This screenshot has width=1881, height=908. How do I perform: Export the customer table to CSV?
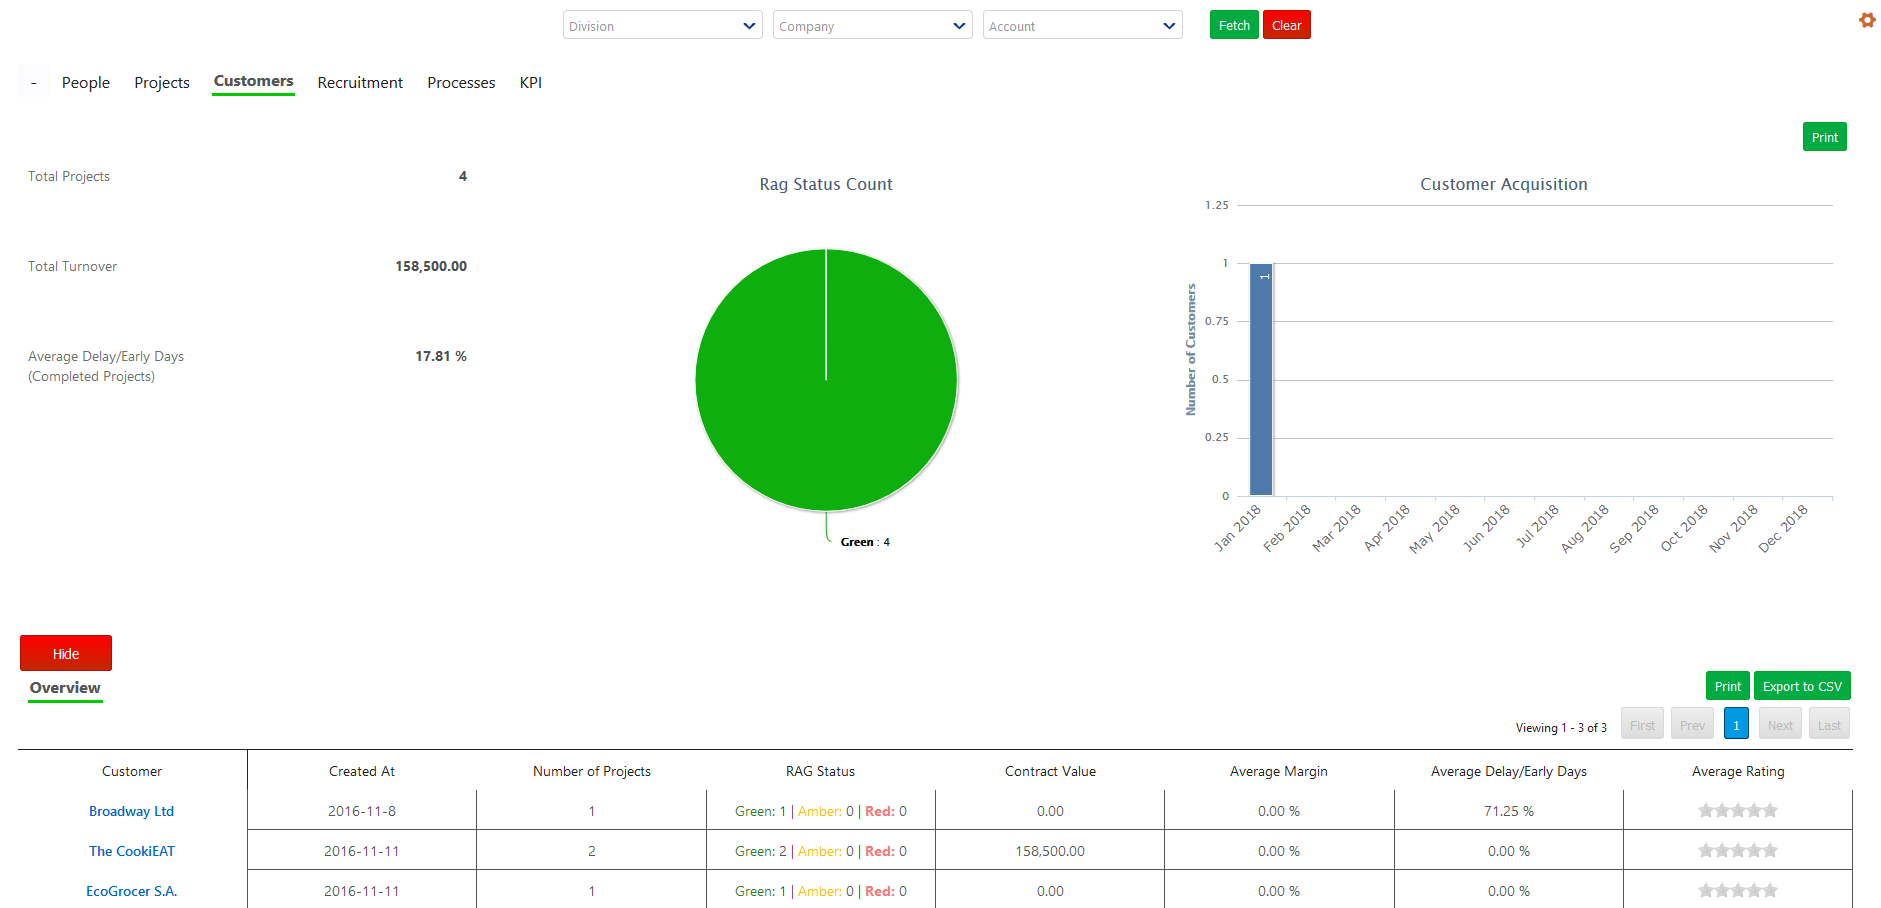point(1802,685)
